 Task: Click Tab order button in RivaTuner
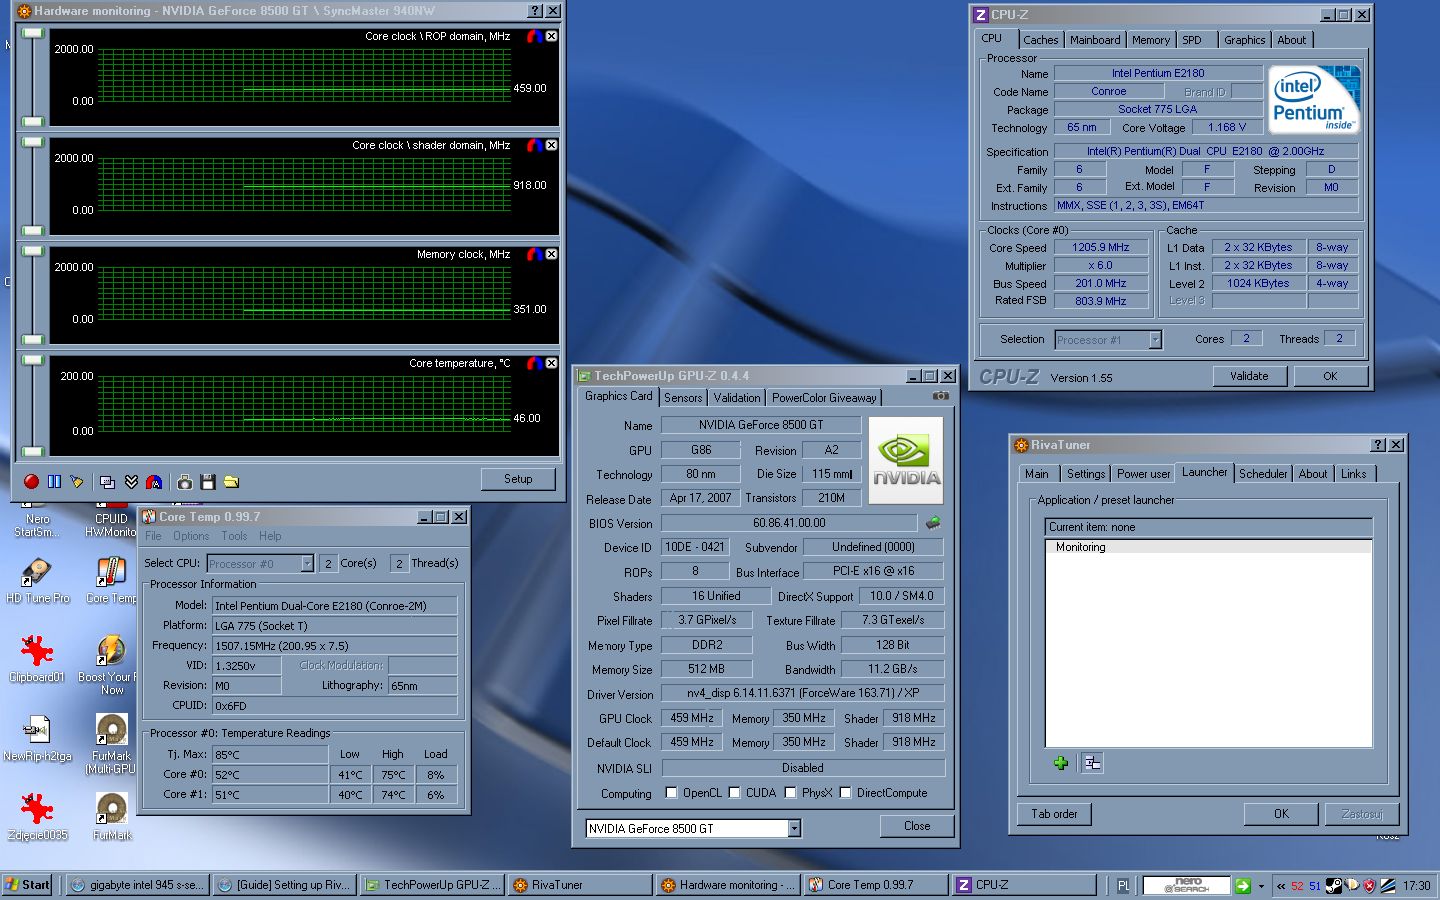(1054, 814)
